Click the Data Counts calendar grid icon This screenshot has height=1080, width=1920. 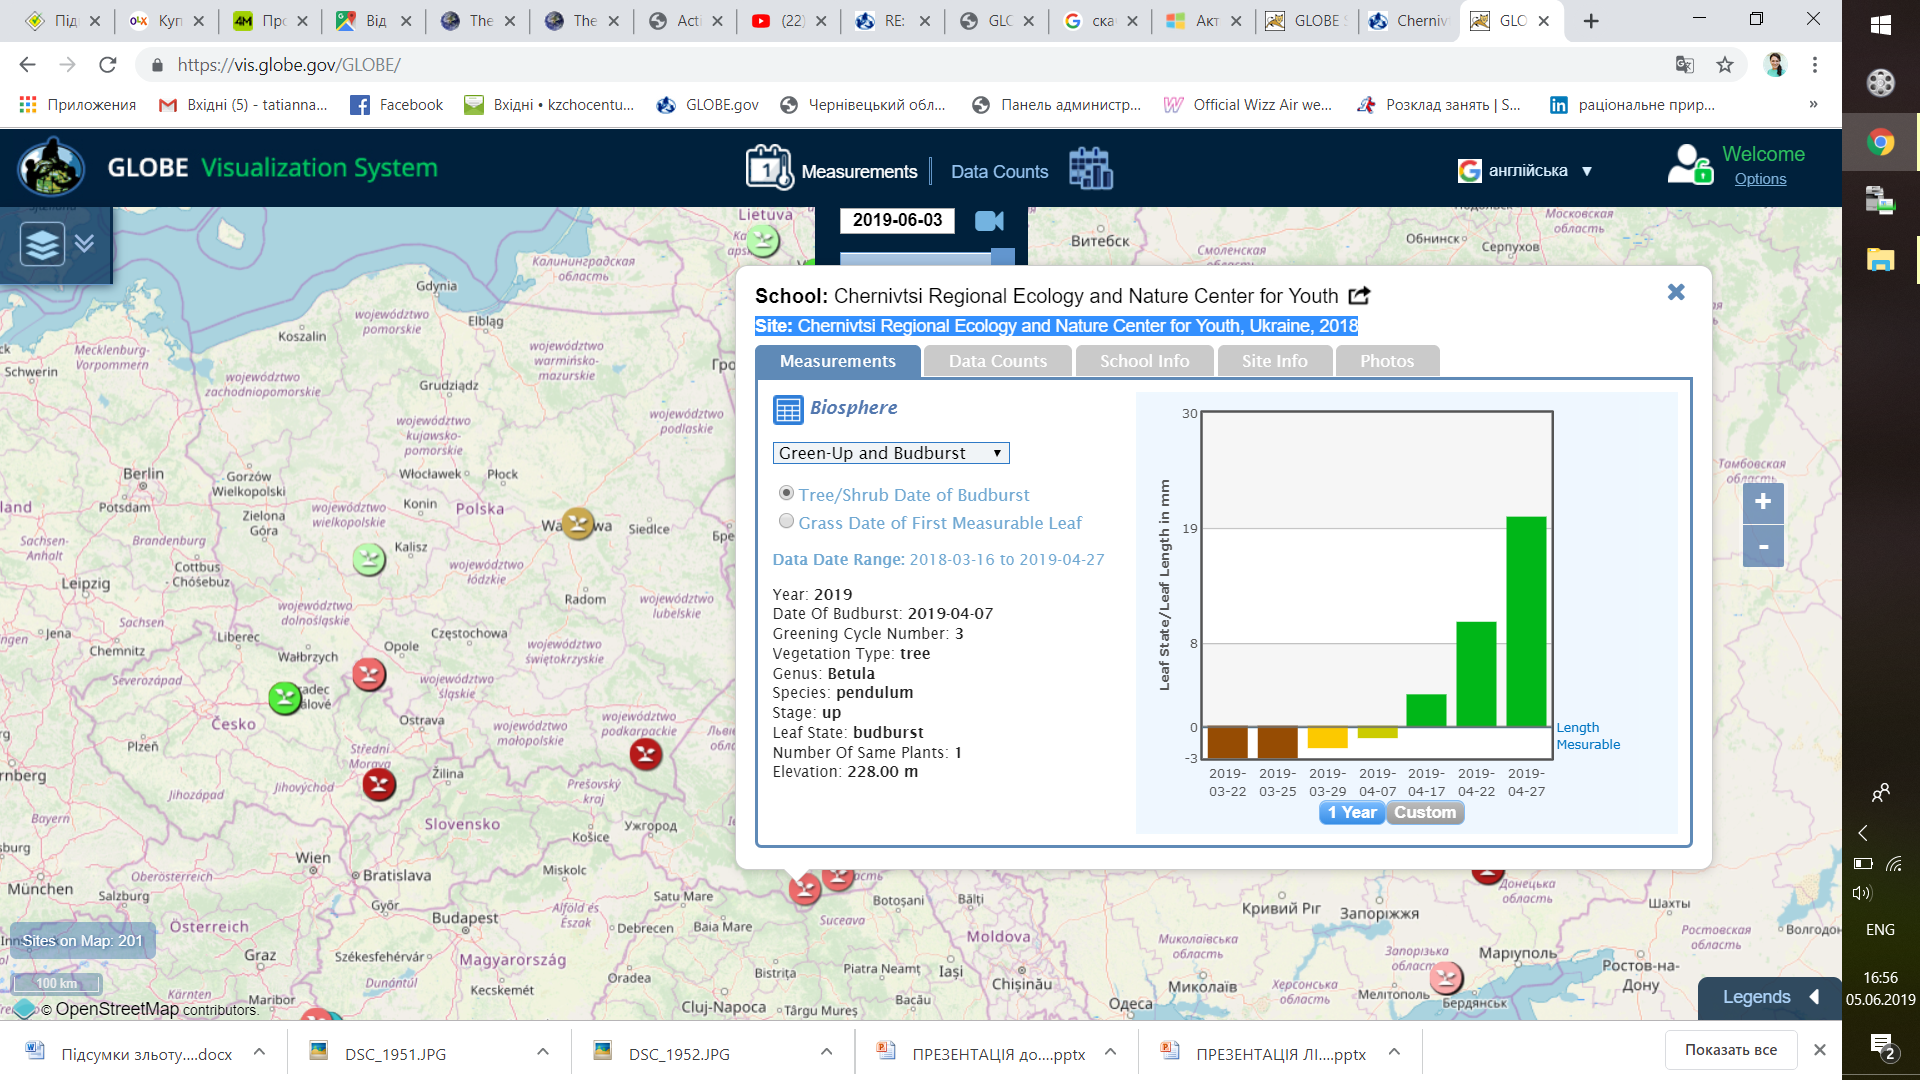click(x=1090, y=168)
